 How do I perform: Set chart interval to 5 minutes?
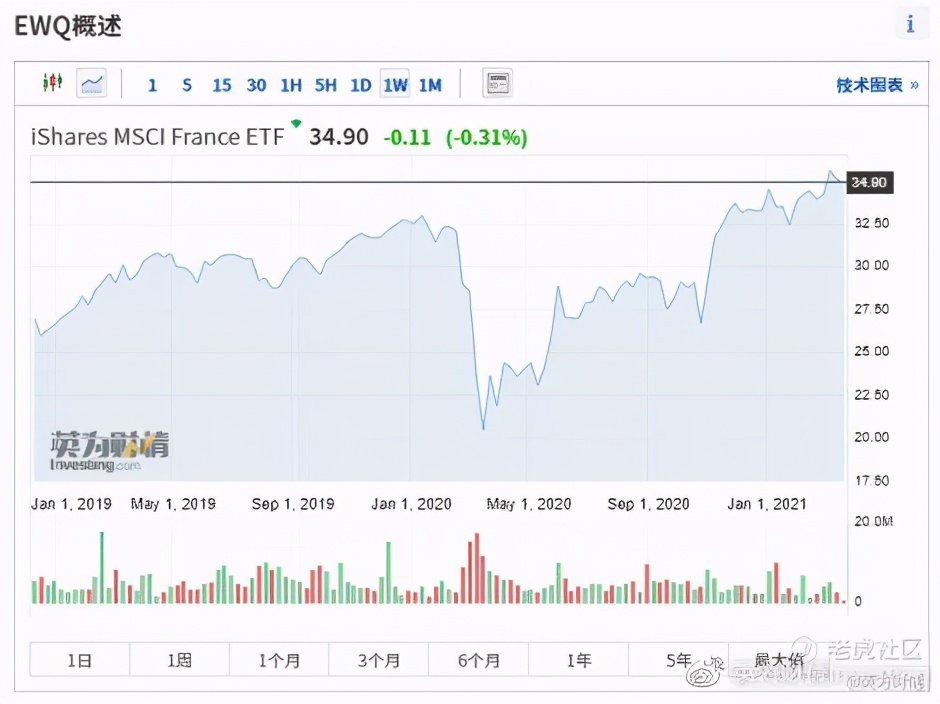click(x=187, y=85)
